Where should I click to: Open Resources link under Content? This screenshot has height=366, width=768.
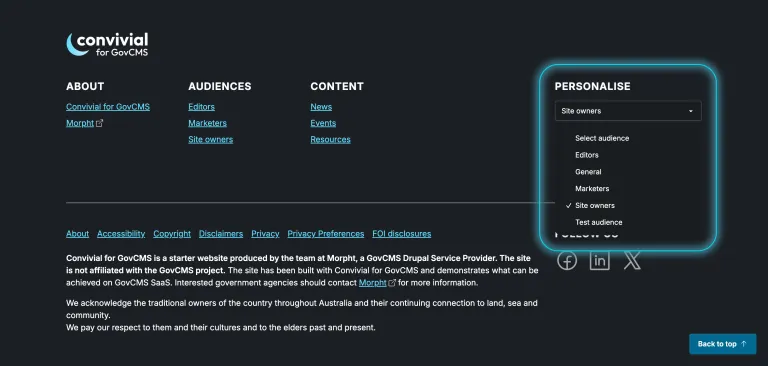pos(330,140)
